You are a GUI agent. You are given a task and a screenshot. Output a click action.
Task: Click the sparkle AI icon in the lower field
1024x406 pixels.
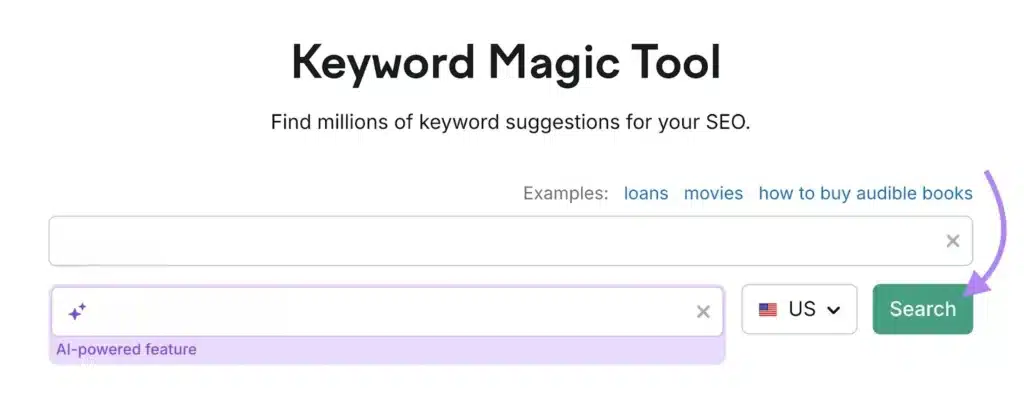[77, 312]
